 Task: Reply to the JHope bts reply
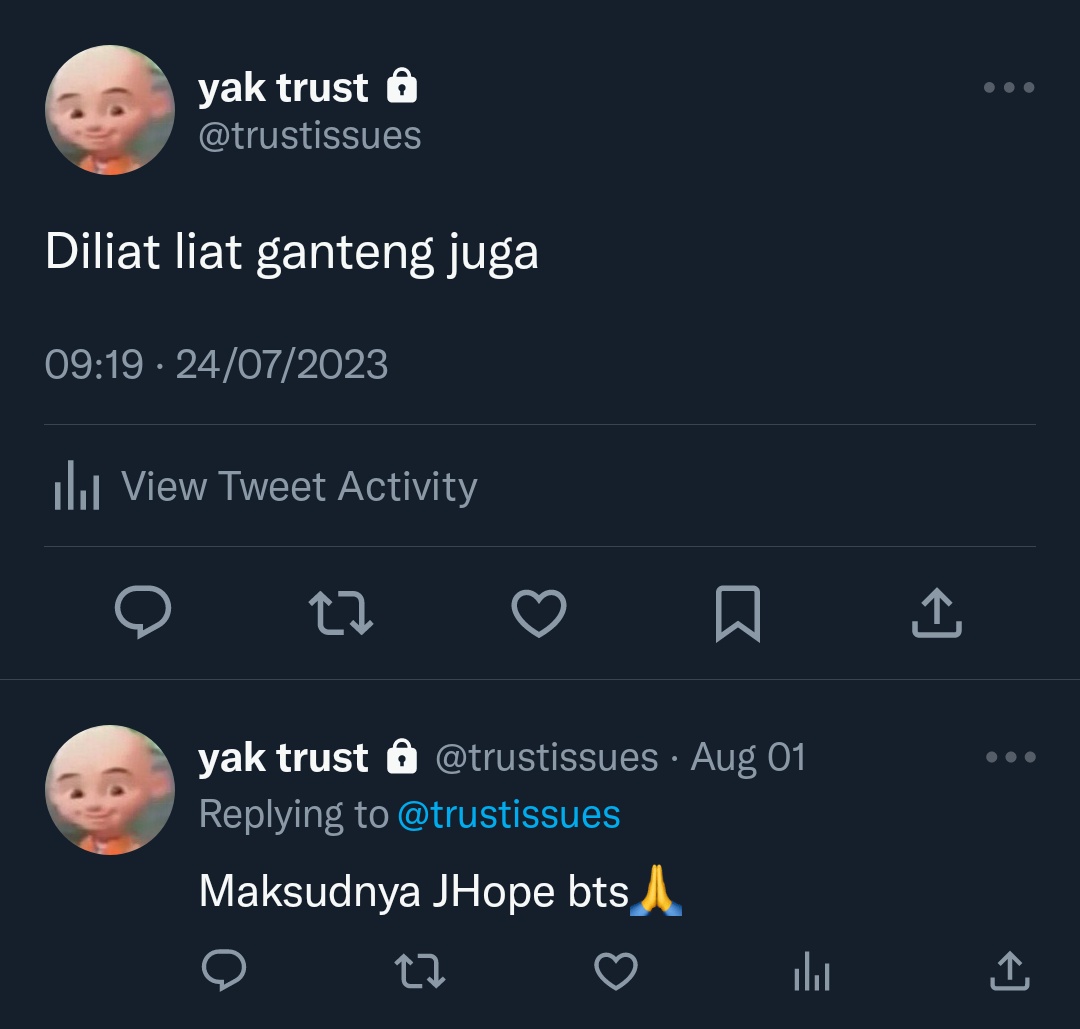tap(224, 970)
